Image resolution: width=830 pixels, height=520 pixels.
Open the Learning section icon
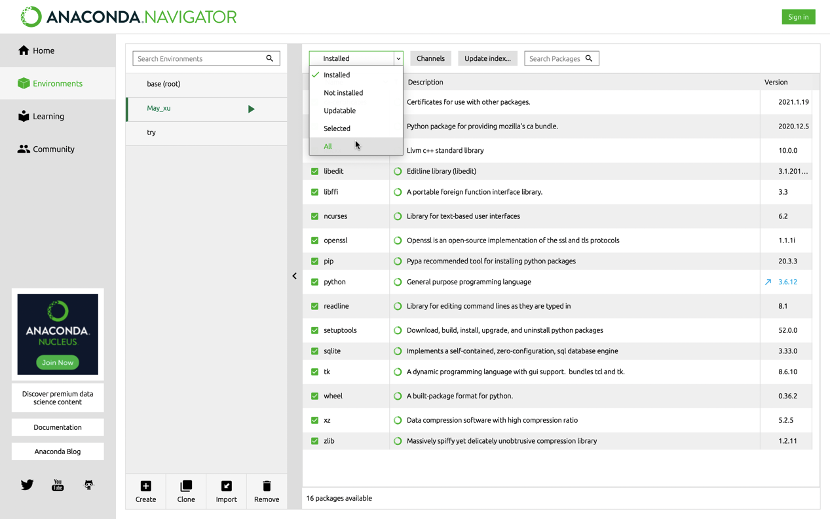[23, 116]
